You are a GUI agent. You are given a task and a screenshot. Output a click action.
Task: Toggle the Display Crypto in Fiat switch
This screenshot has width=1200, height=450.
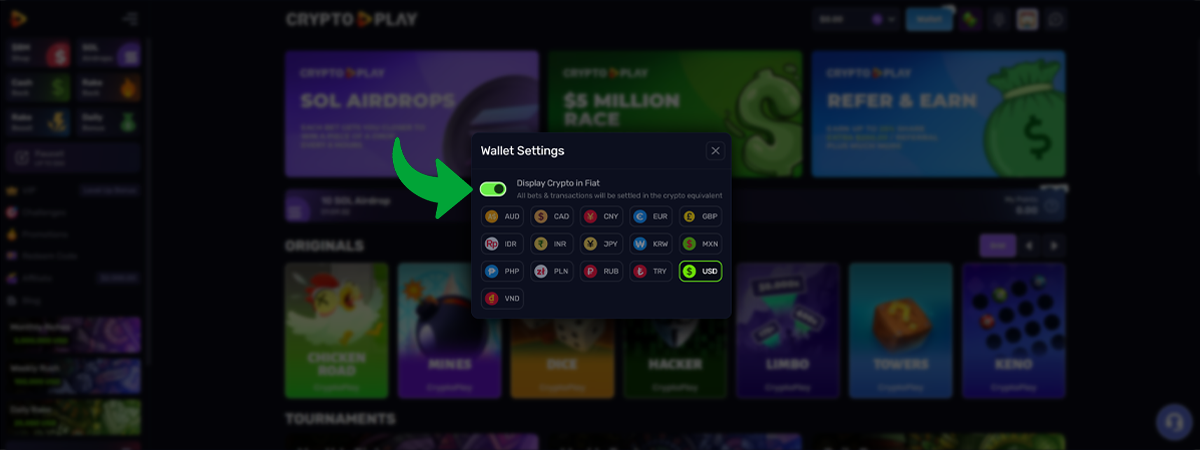[493, 189]
